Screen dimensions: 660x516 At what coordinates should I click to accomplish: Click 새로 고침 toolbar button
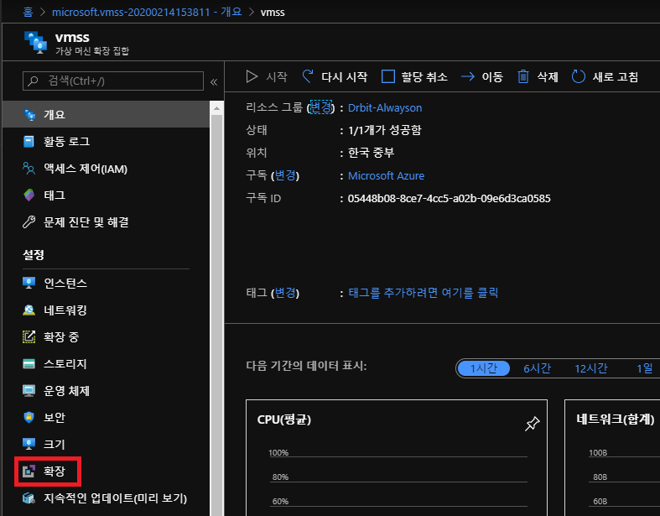point(605,77)
